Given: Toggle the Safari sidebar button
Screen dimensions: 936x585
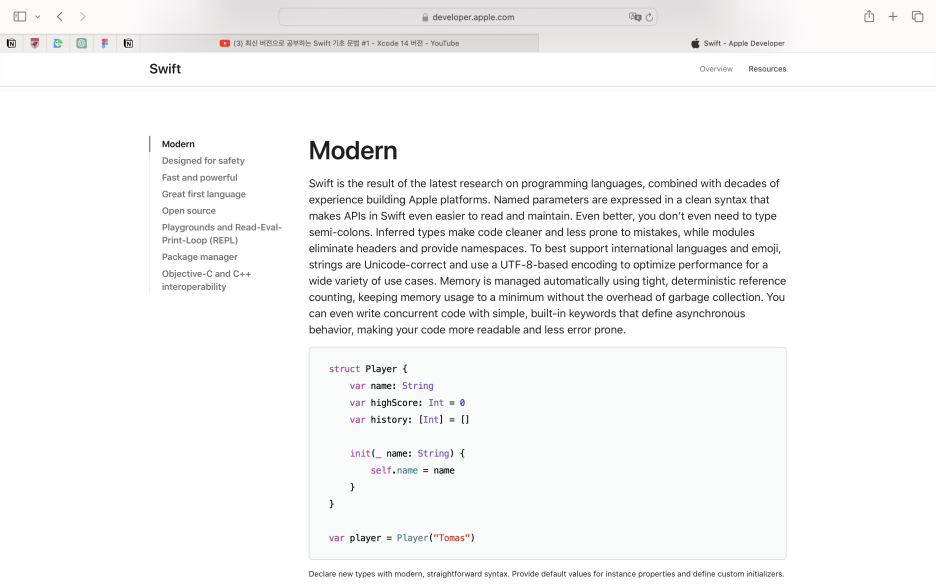Looking at the screenshot, I should 20,17.
